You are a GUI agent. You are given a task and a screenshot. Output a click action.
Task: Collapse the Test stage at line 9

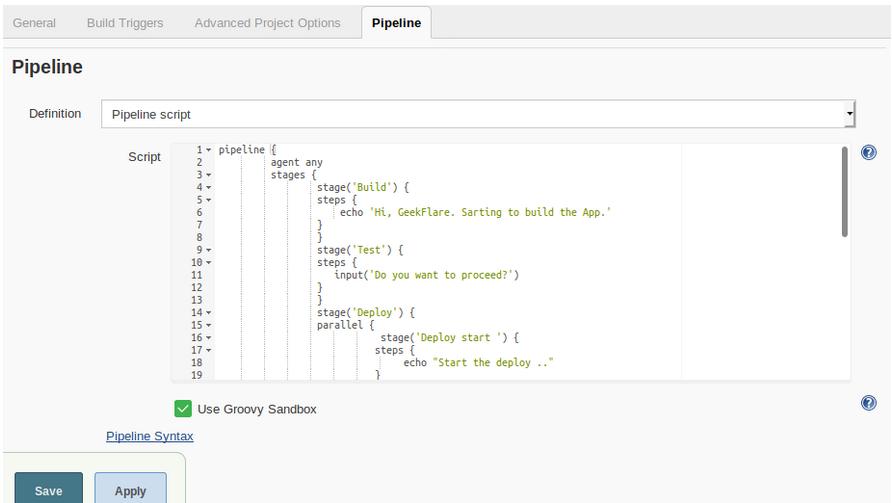[208, 250]
